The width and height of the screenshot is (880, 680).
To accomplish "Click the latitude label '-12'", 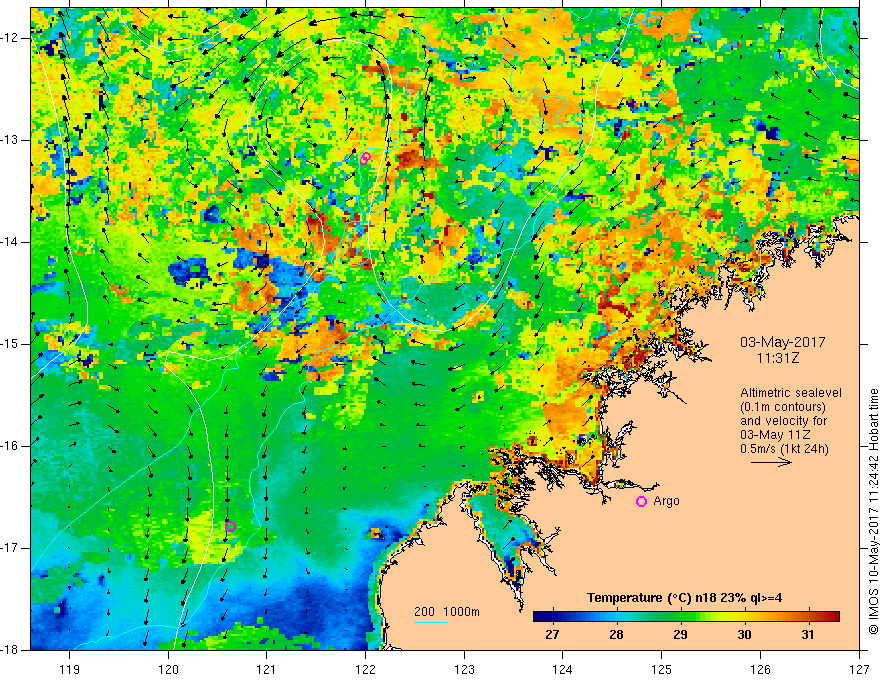I will [10, 38].
